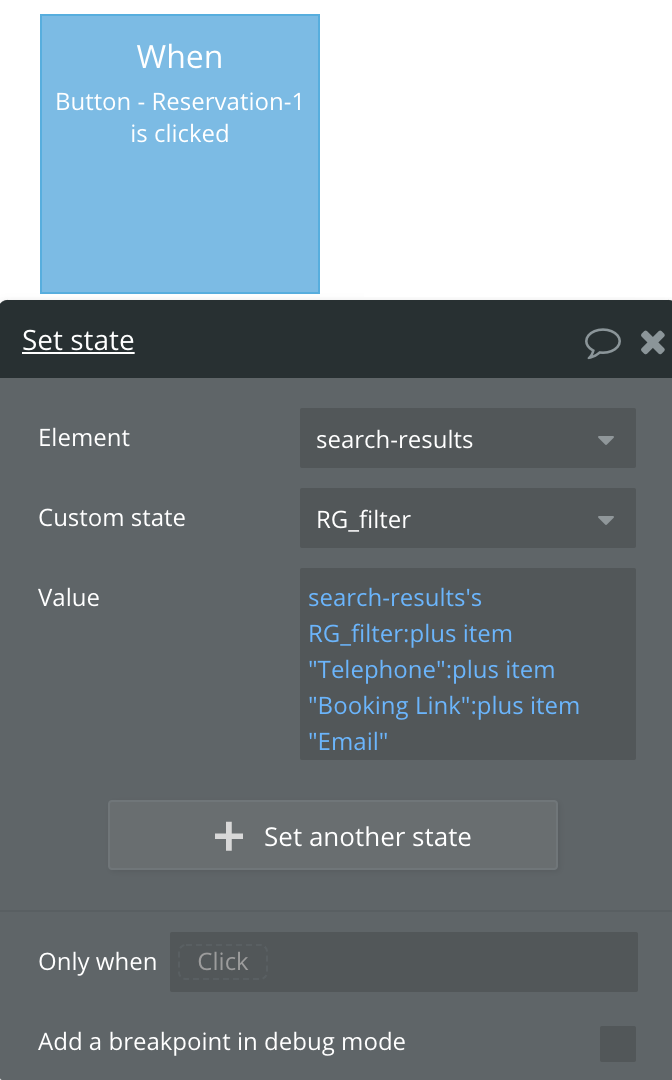Click the Set another state button label
This screenshot has width=672, height=1080.
367,837
